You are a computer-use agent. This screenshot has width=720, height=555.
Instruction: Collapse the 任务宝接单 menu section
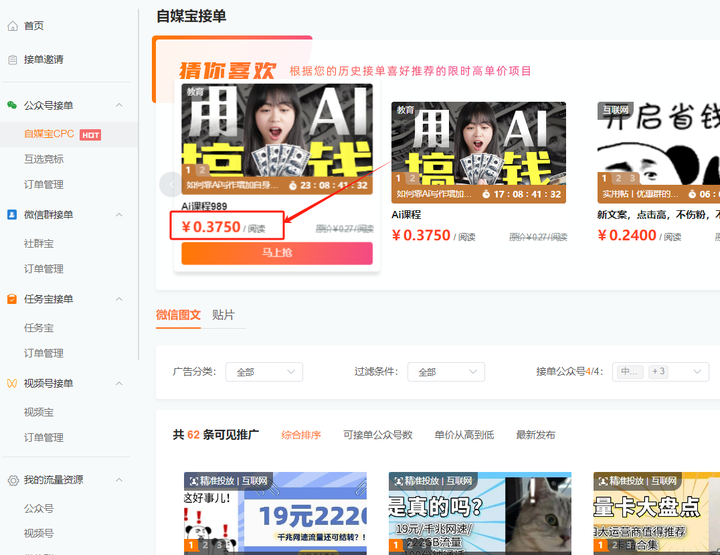tap(119, 299)
